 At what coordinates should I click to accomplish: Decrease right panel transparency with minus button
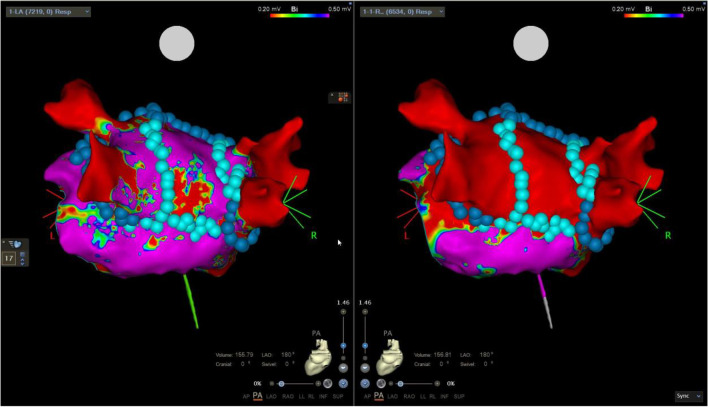click(x=391, y=384)
